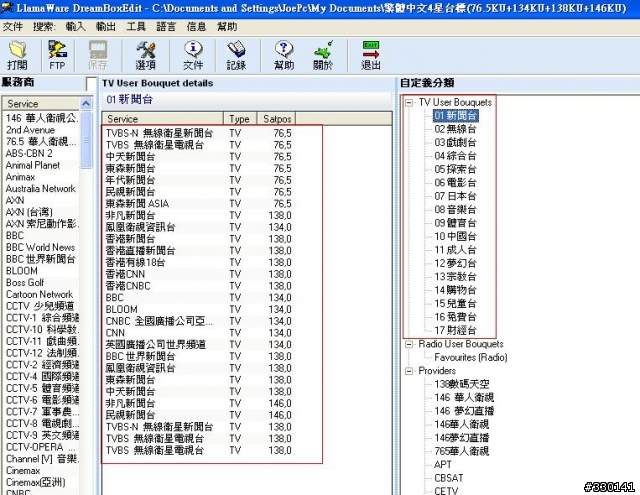Select Cartoon Network in service list

coord(39,294)
